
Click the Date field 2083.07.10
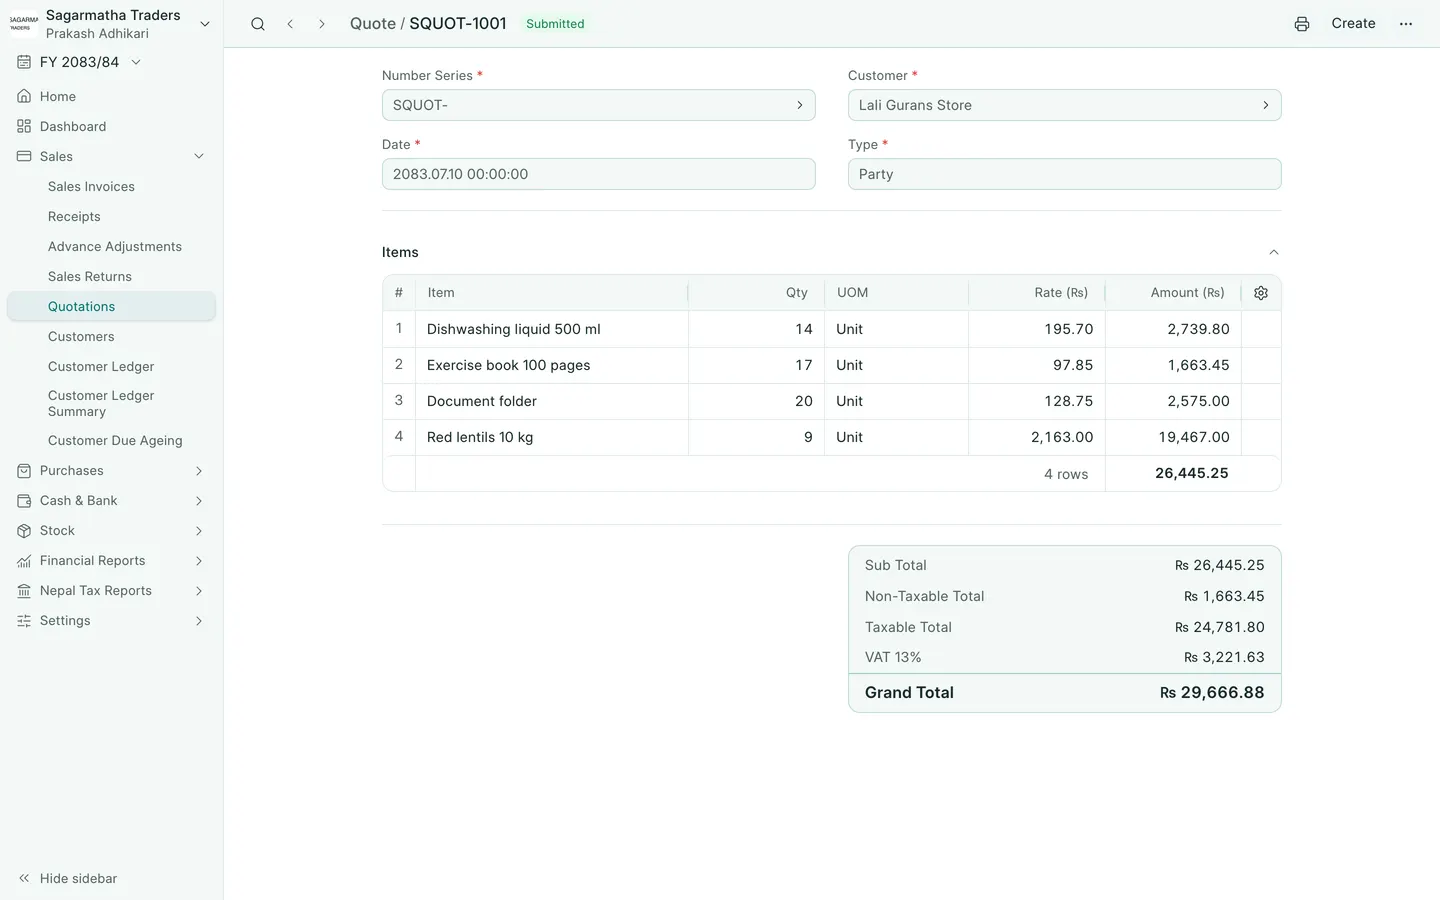(x=598, y=174)
